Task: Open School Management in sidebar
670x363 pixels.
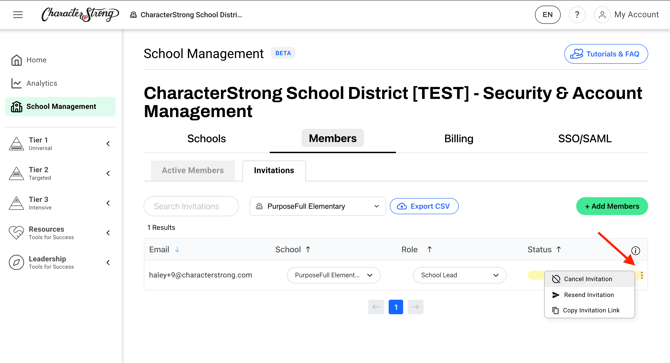Action: pos(60,107)
